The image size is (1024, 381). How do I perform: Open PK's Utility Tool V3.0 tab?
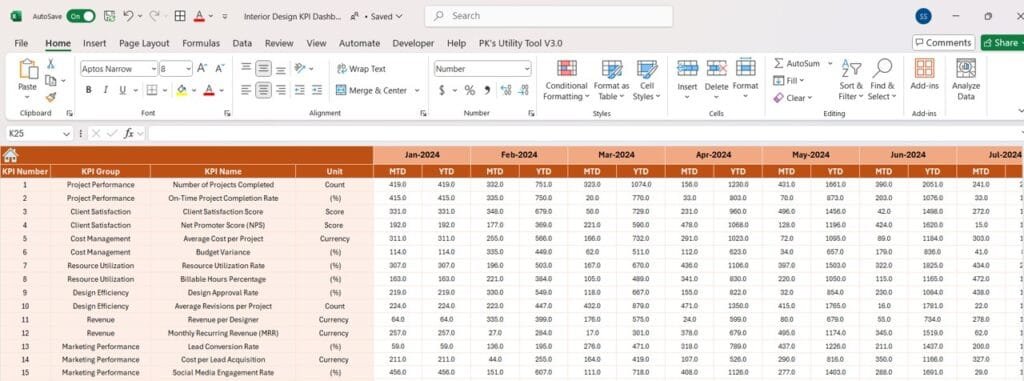click(520, 43)
